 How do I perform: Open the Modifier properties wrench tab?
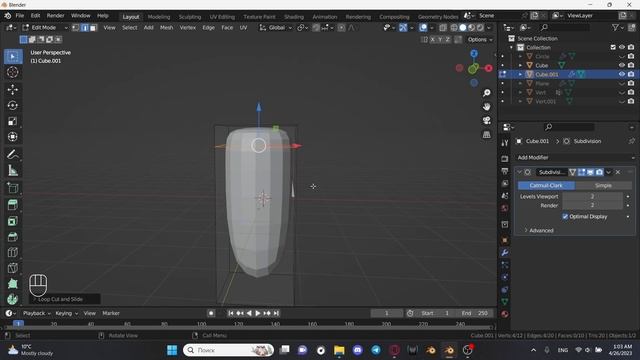coord(505,253)
